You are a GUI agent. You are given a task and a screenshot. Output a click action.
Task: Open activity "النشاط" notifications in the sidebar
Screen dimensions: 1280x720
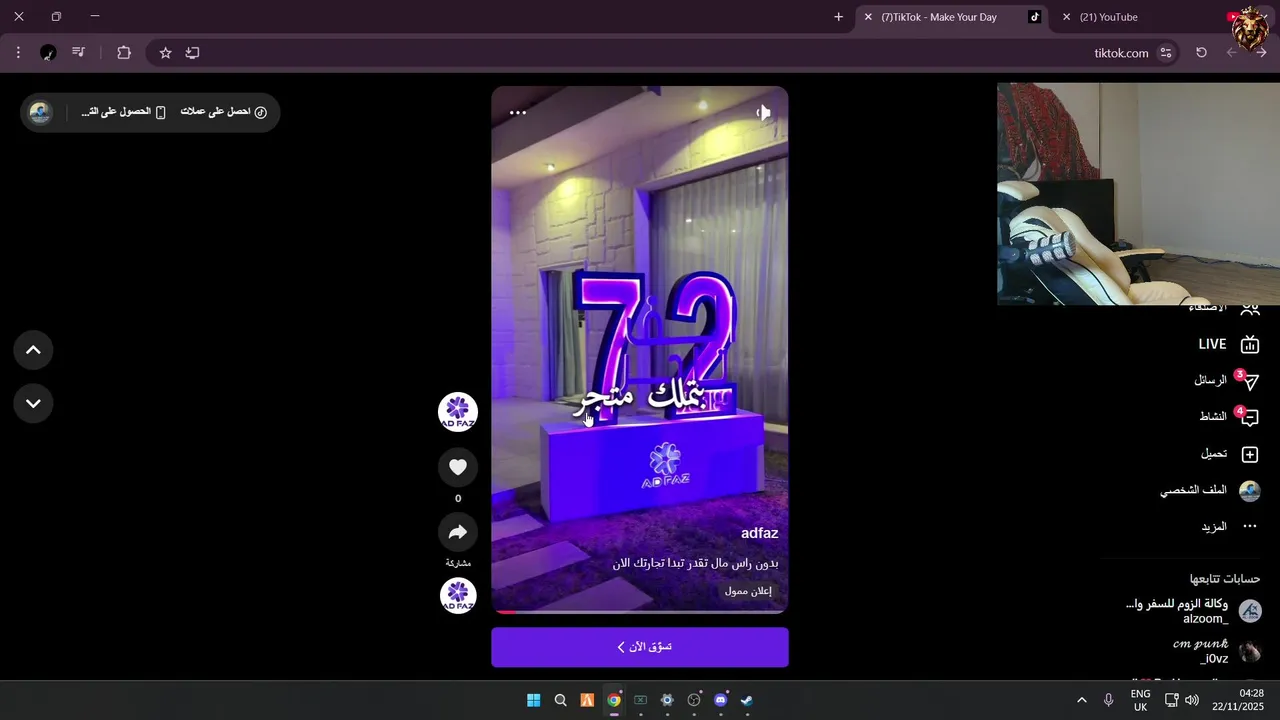[x=1228, y=417]
